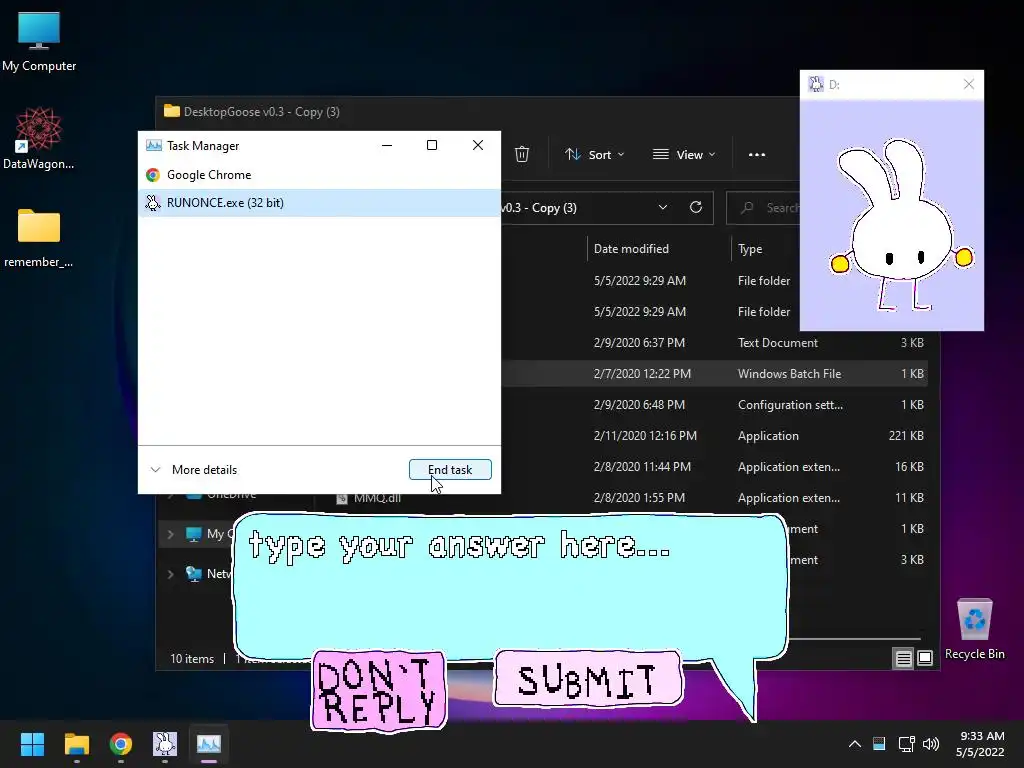Screen dimensions: 1024x768
Task: Expand More details in Task Manager
Action: [194, 470]
